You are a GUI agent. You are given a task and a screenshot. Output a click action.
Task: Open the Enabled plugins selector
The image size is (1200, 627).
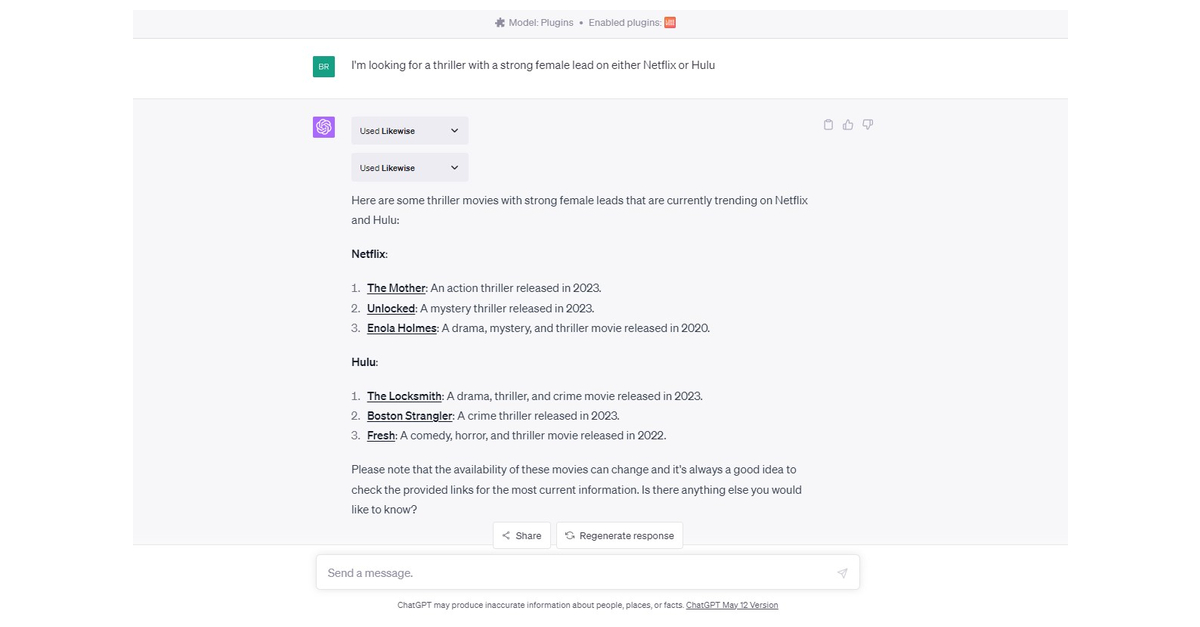(x=630, y=21)
